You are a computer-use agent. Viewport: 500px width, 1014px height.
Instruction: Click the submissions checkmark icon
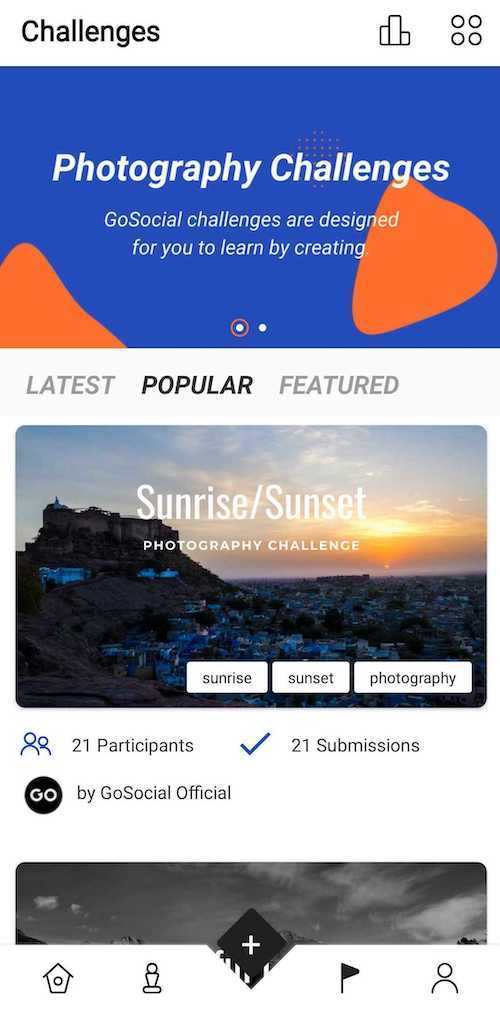tap(255, 744)
